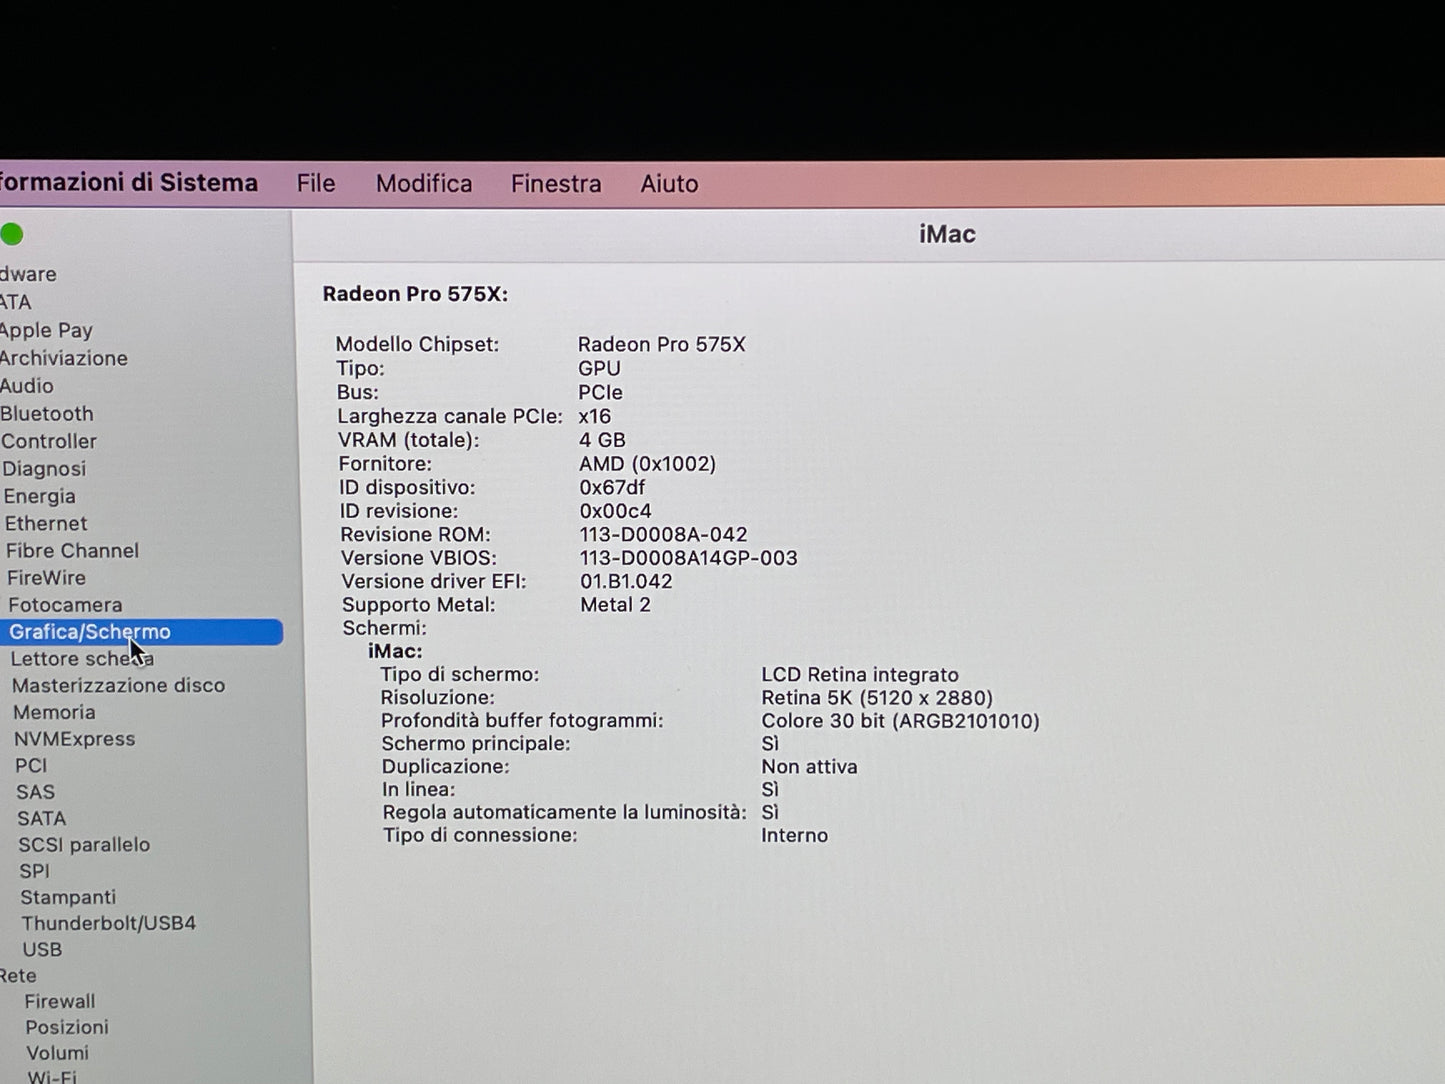This screenshot has height=1084, width=1445.
Task: Select SATA in the sidebar
Action: [41, 818]
